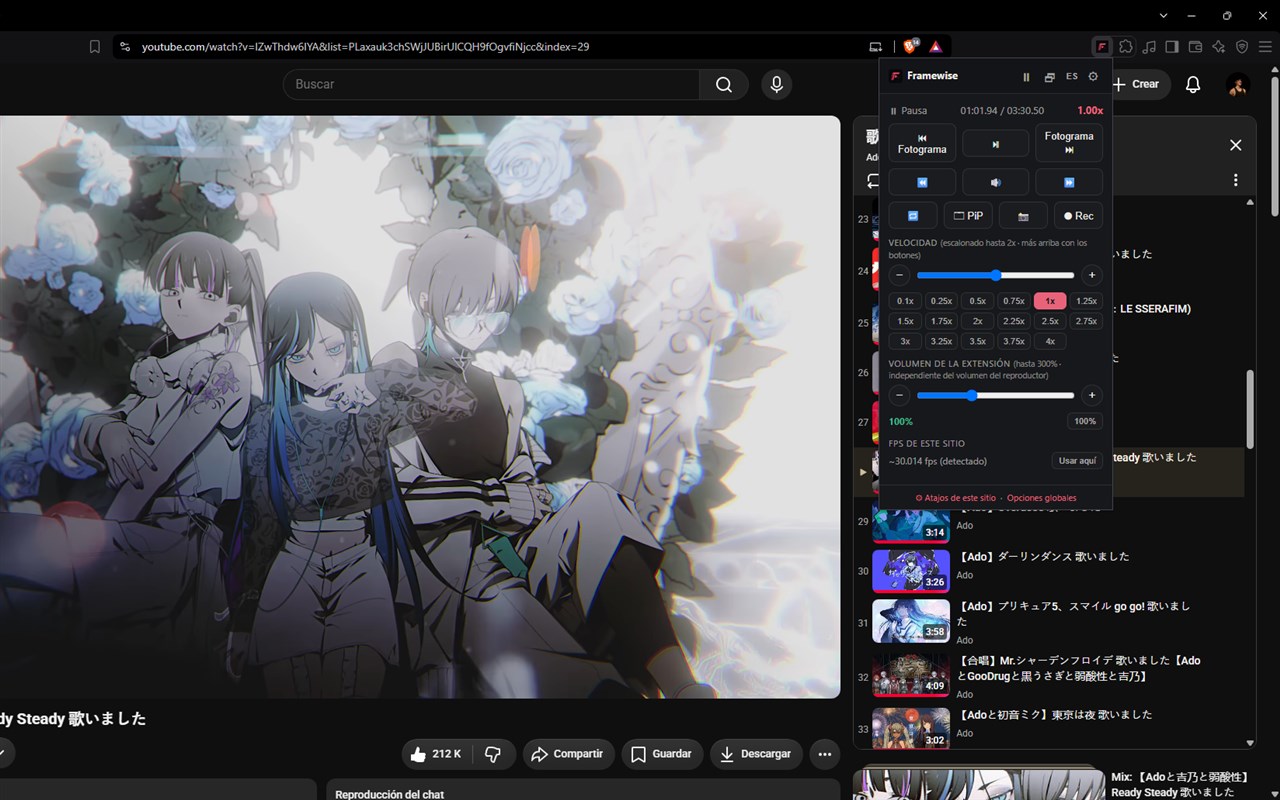Screen dimensions: 1280x800
Task: Open Atajos de este sitio link
Action: pos(956,498)
